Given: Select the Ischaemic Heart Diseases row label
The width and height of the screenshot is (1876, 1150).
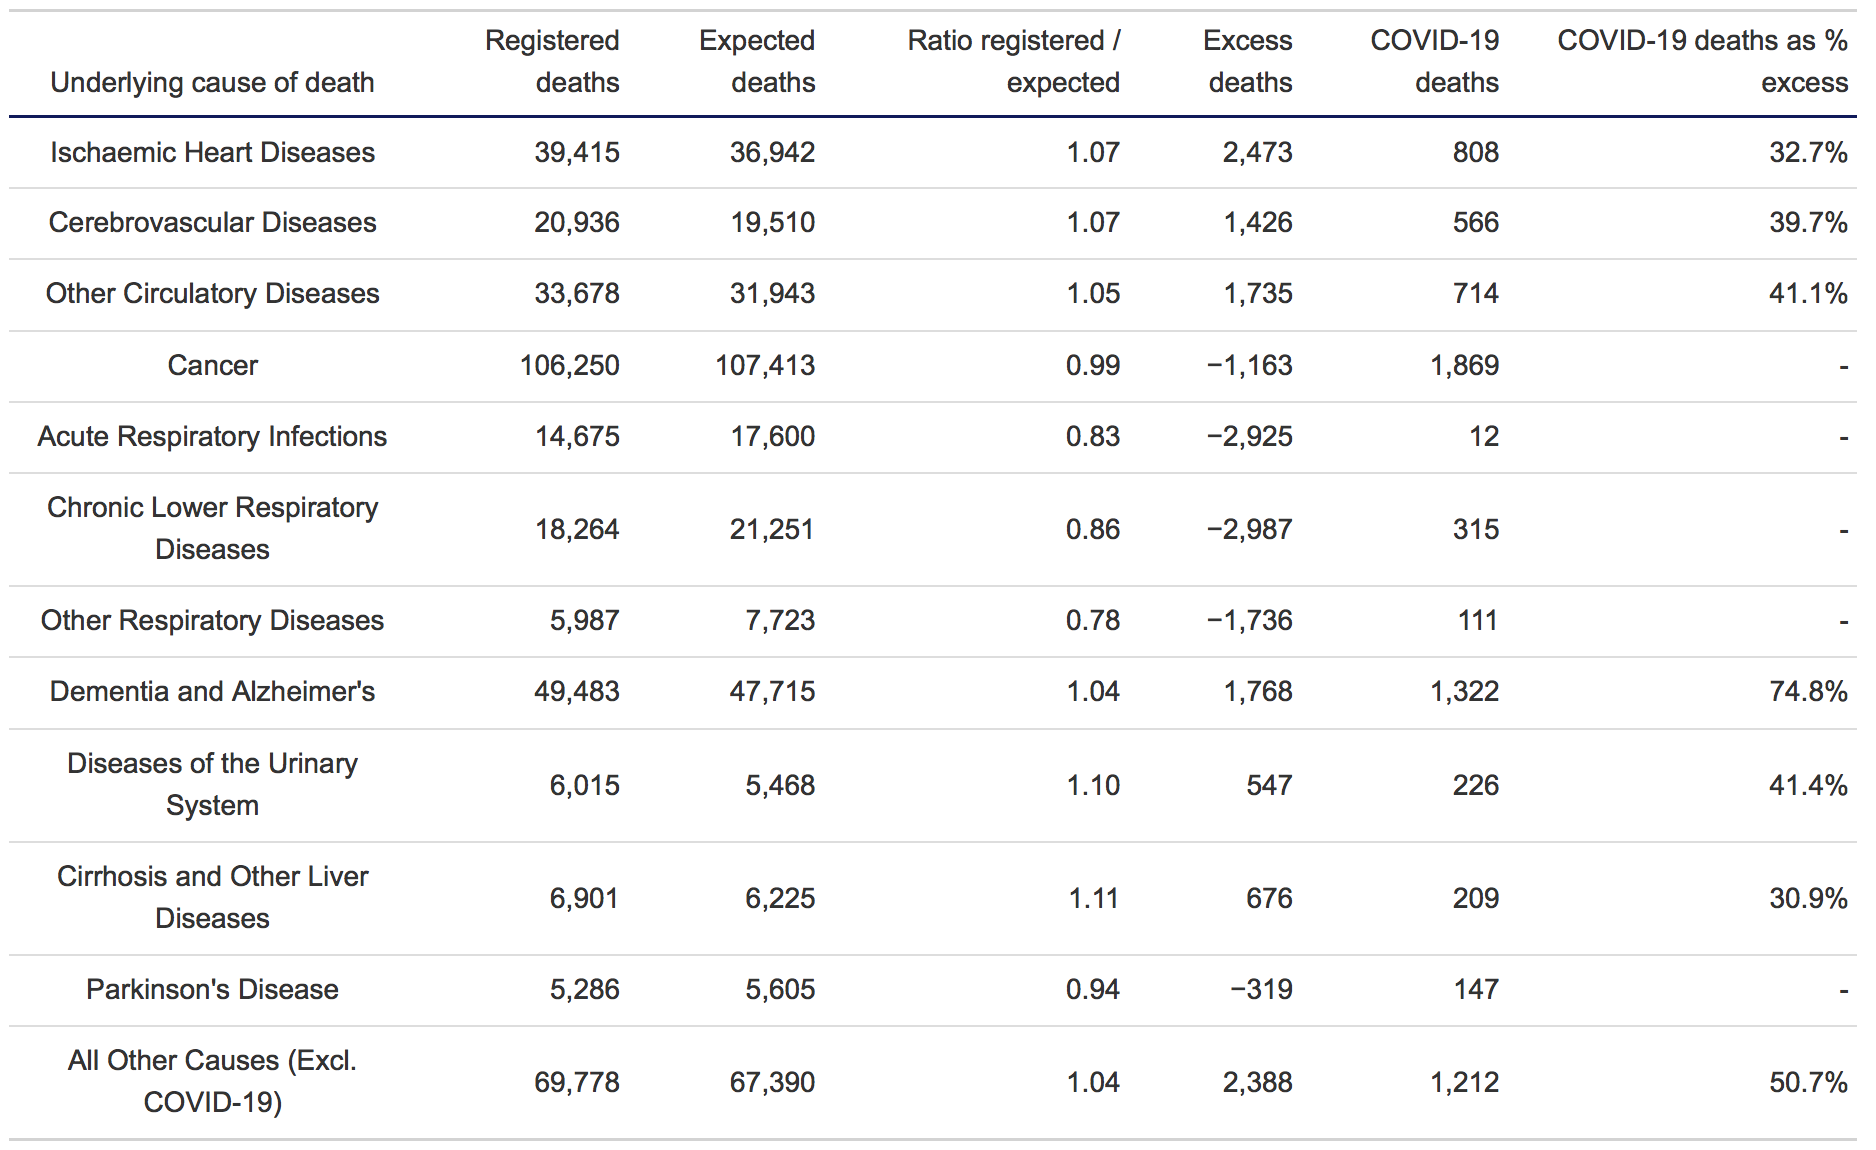Looking at the screenshot, I should point(212,152).
